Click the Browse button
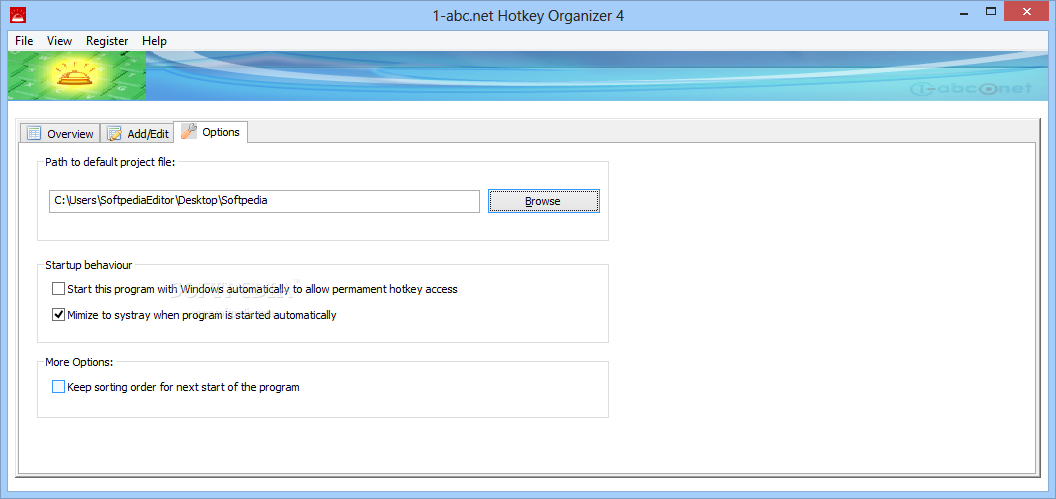The width and height of the screenshot is (1056, 499). point(543,201)
